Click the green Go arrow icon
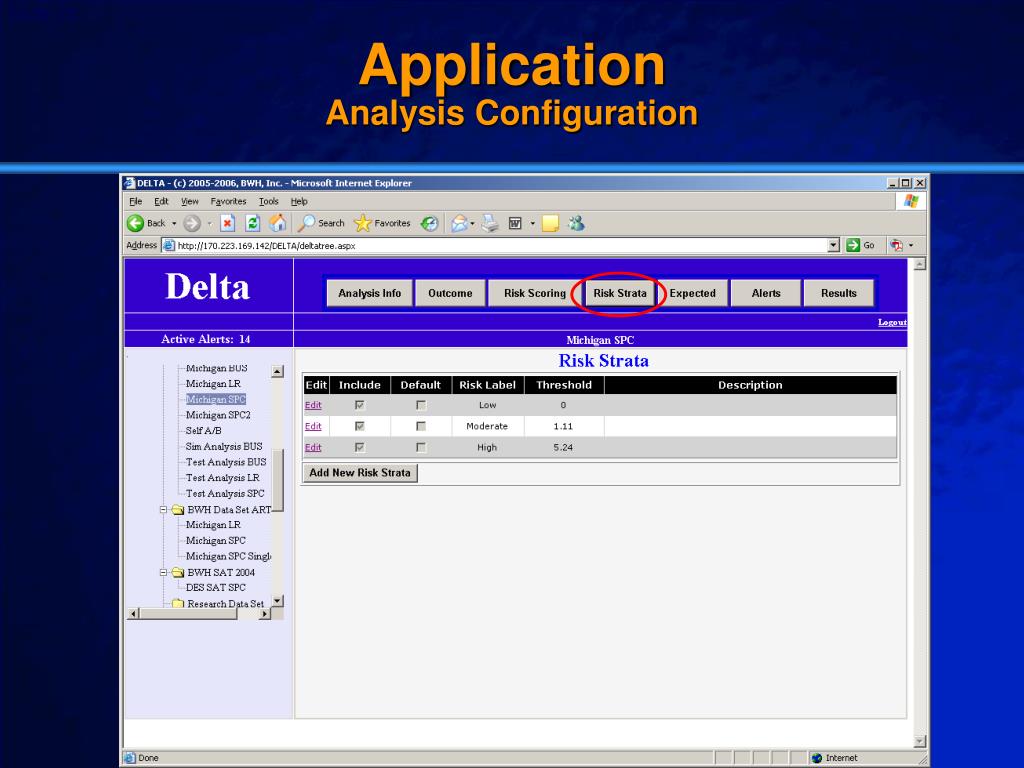Viewport: 1024px width, 768px height. pos(853,245)
